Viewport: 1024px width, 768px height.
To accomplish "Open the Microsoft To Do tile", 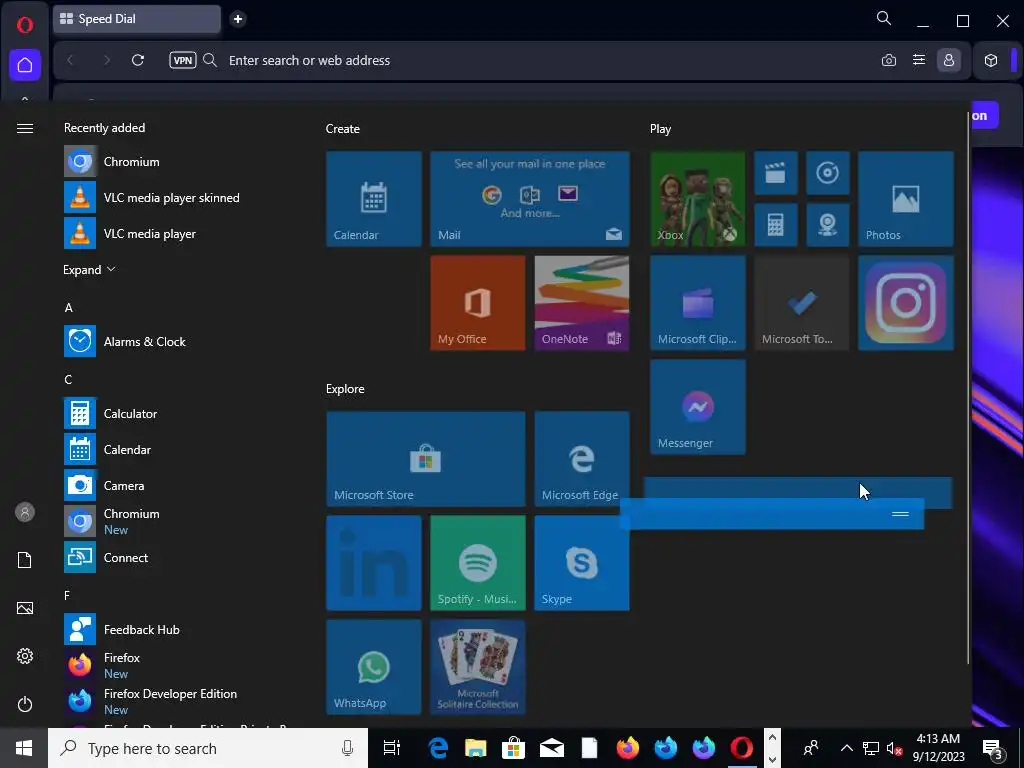I will 802,303.
